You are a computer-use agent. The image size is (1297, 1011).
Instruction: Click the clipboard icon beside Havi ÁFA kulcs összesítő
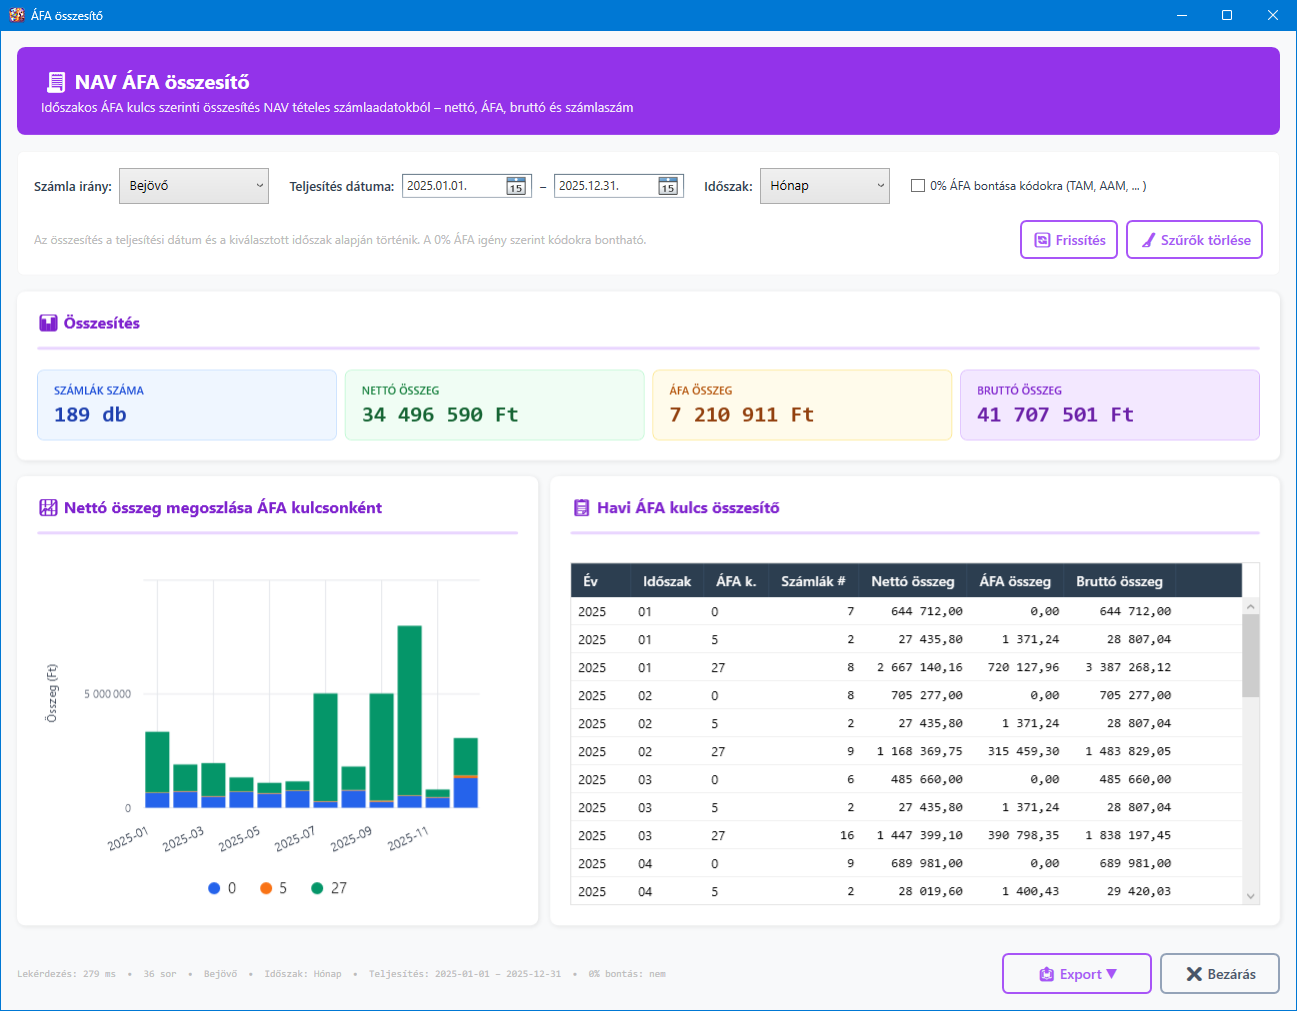(x=581, y=508)
